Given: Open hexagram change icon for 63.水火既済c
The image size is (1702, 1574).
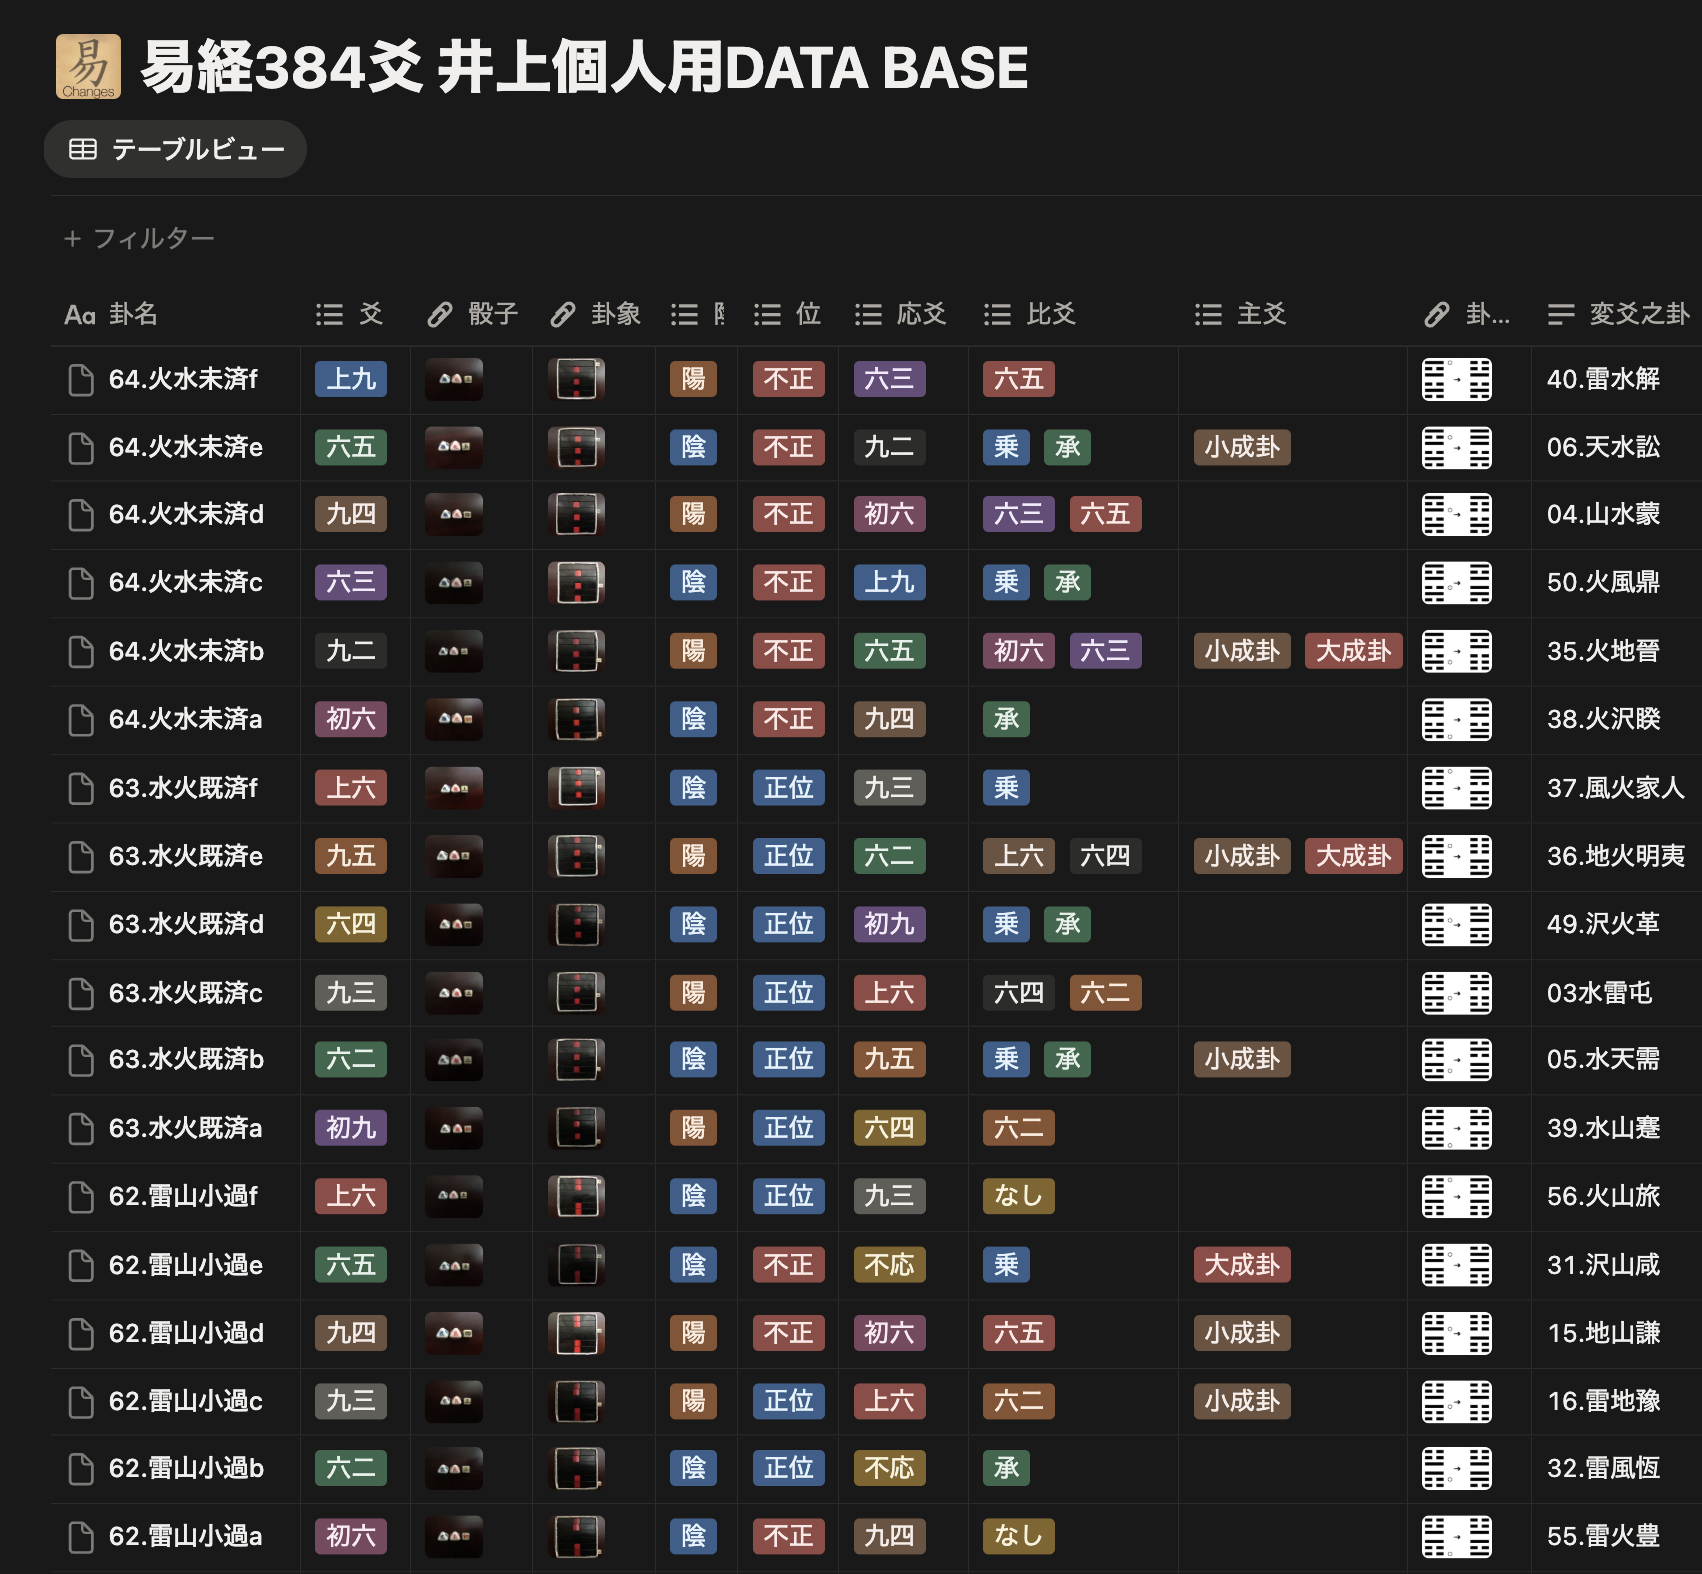Looking at the screenshot, I should point(1456,993).
